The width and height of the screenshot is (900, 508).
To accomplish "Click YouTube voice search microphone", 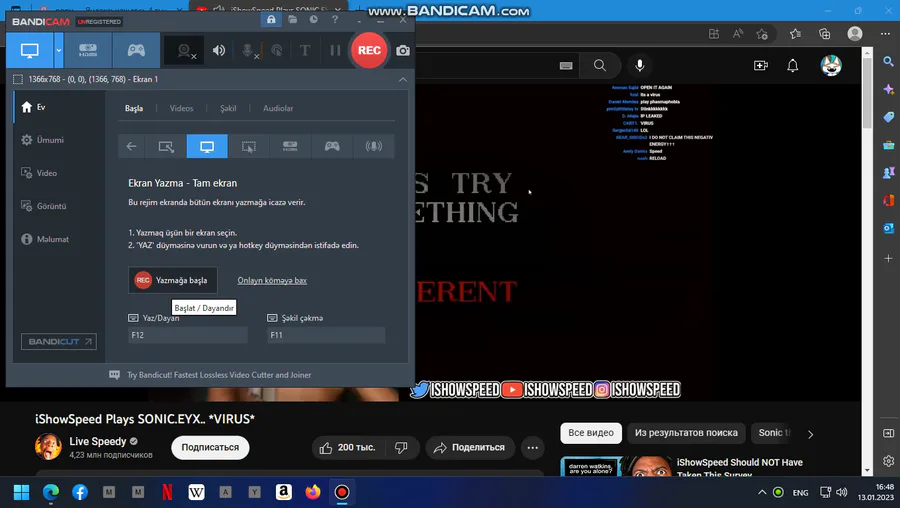I will 639,65.
